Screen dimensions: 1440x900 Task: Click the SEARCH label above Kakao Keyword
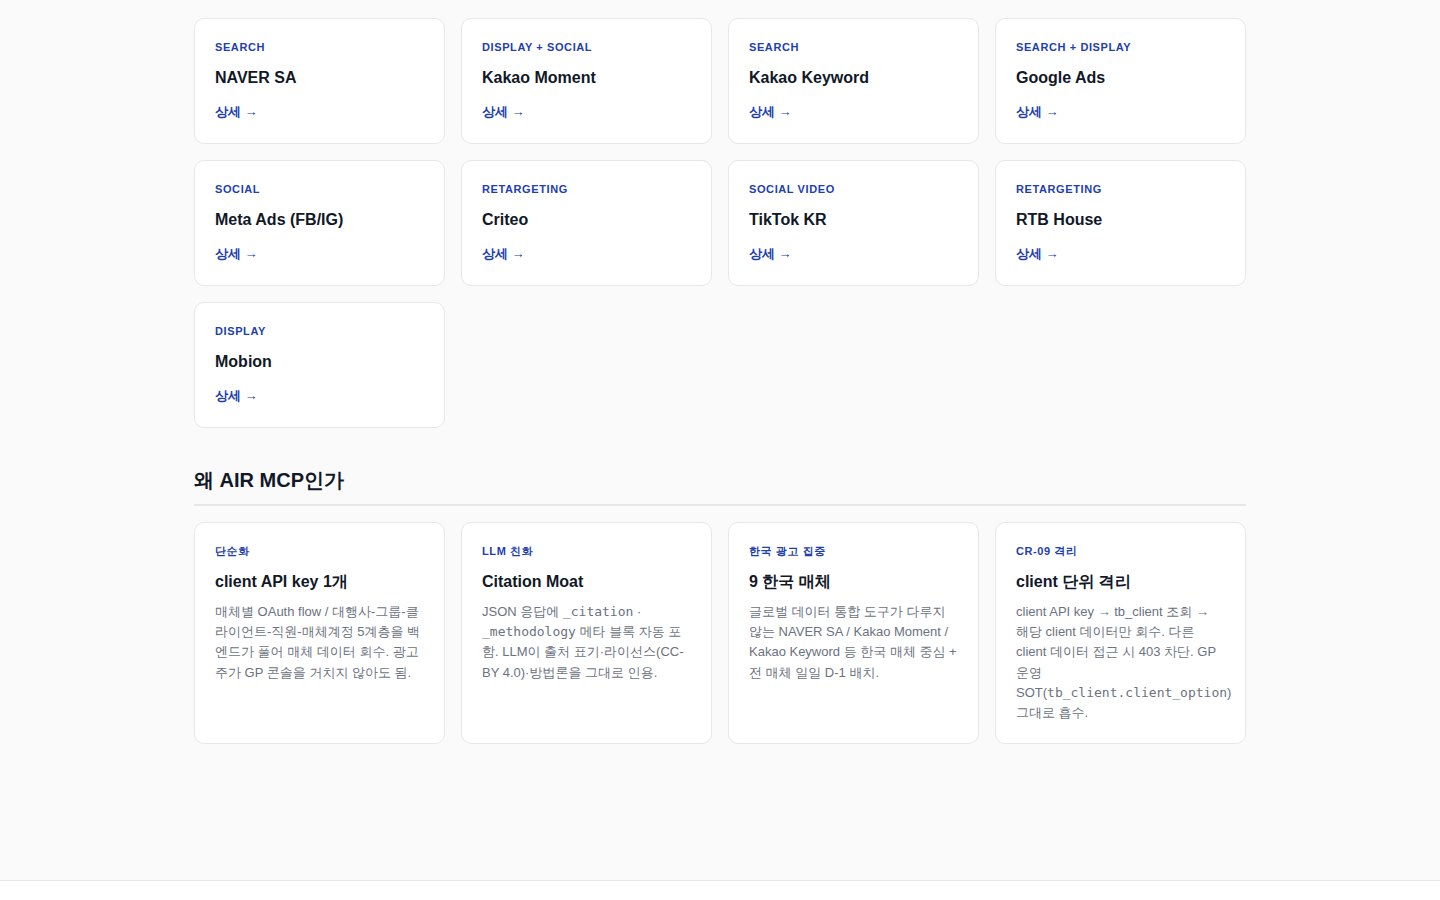pyautogui.click(x=774, y=47)
